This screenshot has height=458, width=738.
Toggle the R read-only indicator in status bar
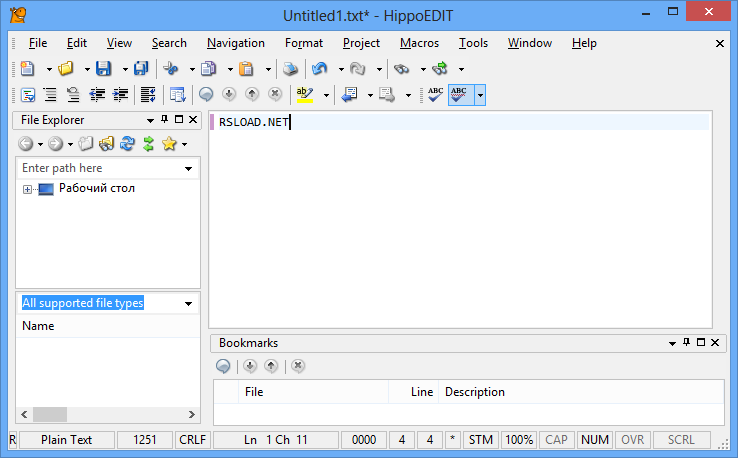[x=13, y=440]
